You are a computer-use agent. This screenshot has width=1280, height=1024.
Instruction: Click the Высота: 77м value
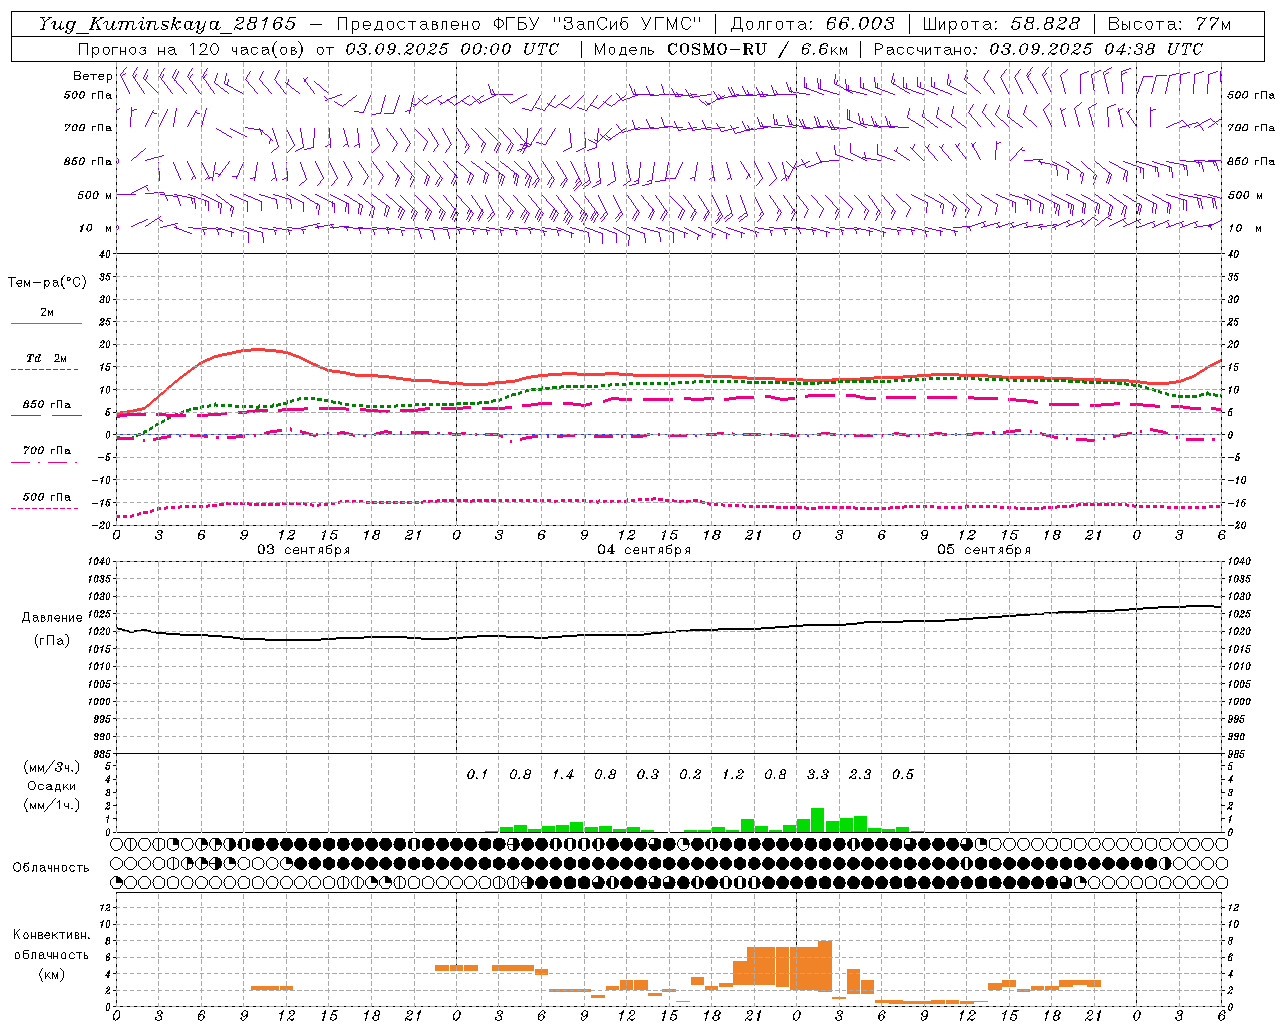[1169, 24]
